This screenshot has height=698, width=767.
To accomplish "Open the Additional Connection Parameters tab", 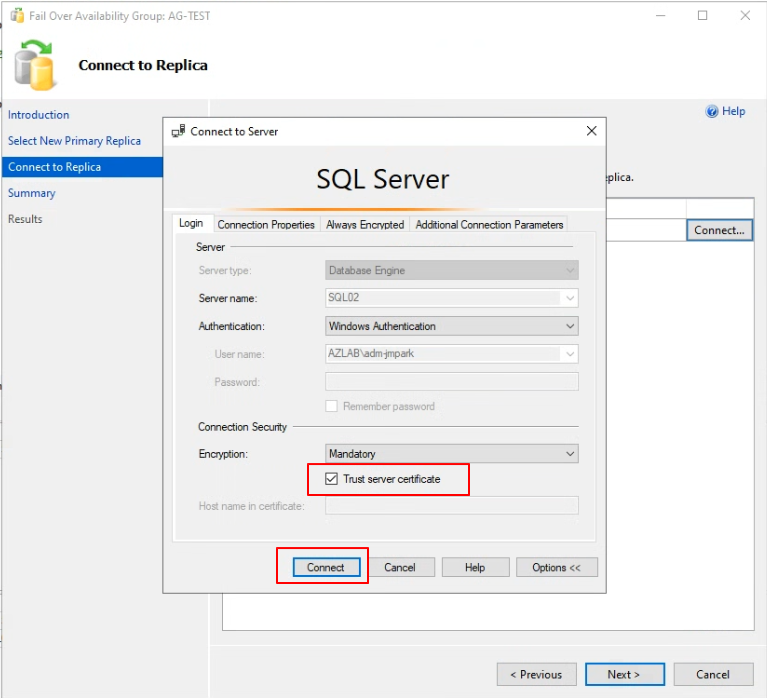I will pyautogui.click(x=489, y=225).
